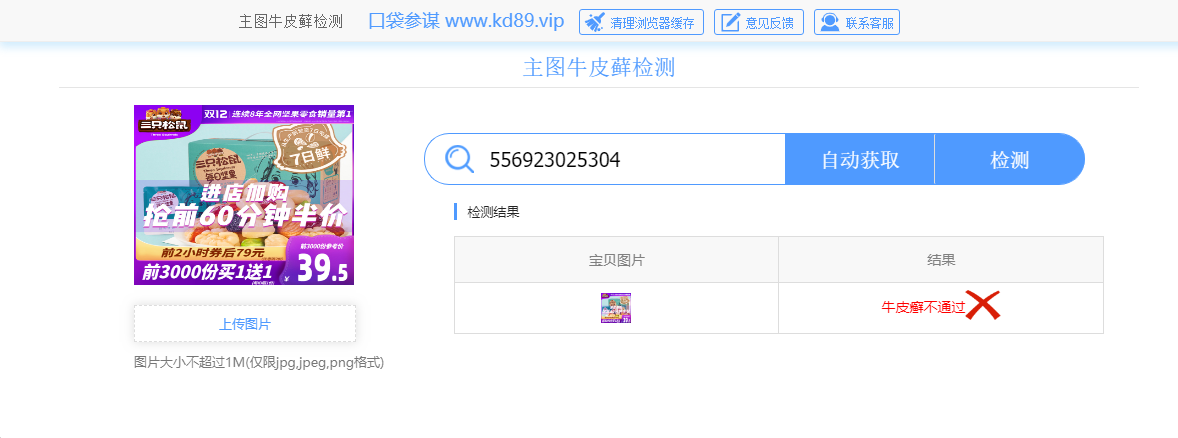Select the 结果 column header

pyautogui.click(x=941, y=260)
